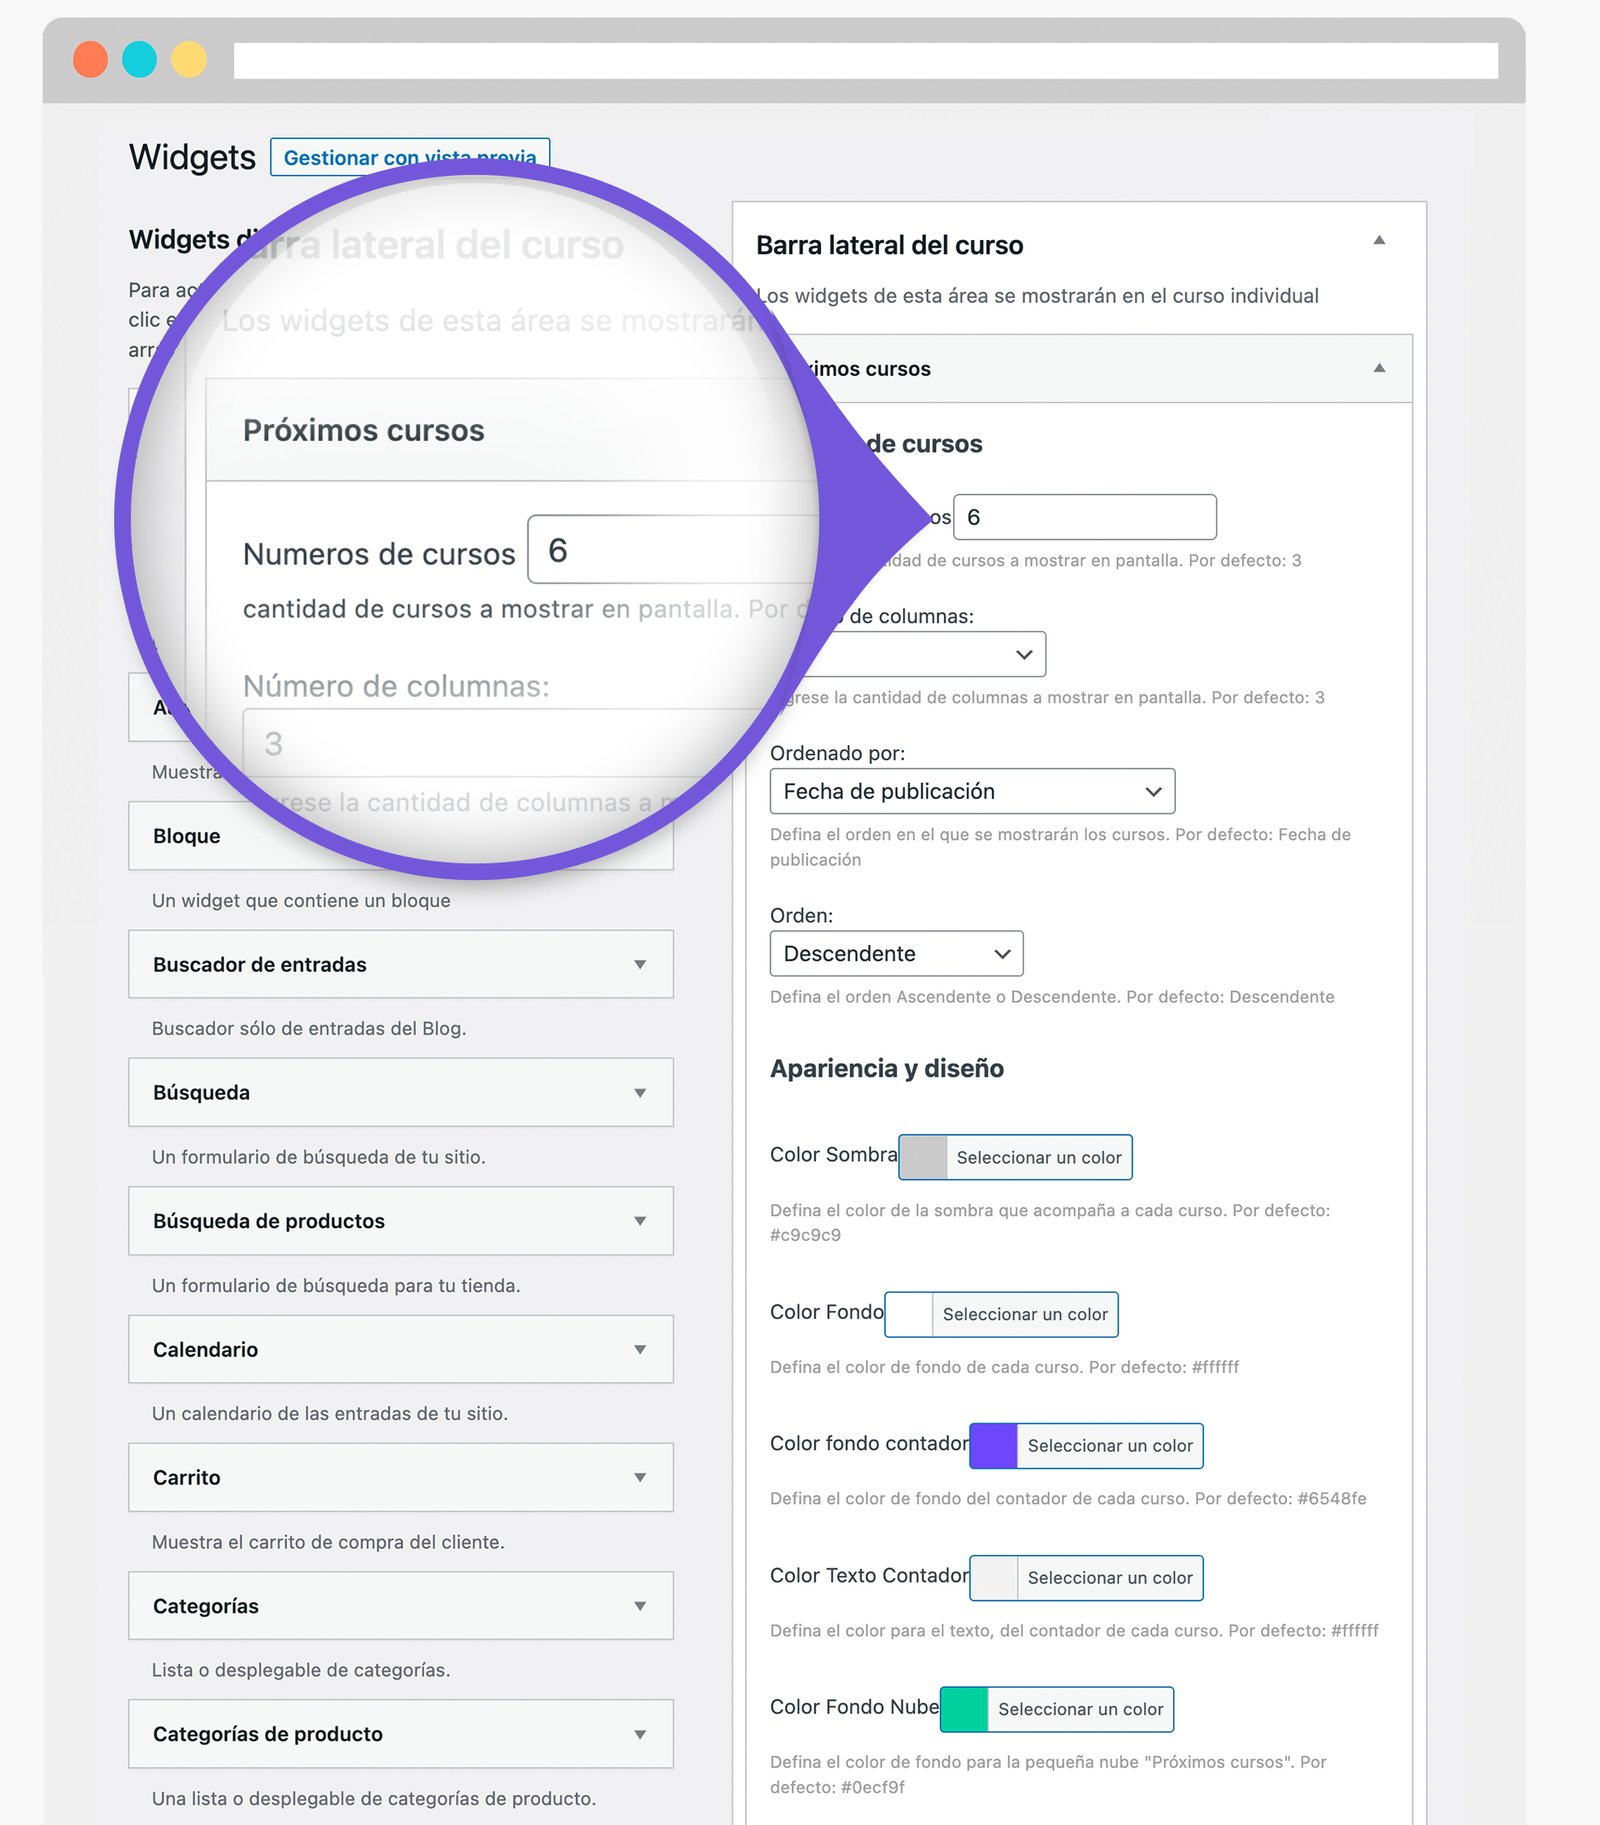This screenshot has width=1600, height=1825.
Task: Click the Numeros de cursos input field
Action: point(1085,517)
